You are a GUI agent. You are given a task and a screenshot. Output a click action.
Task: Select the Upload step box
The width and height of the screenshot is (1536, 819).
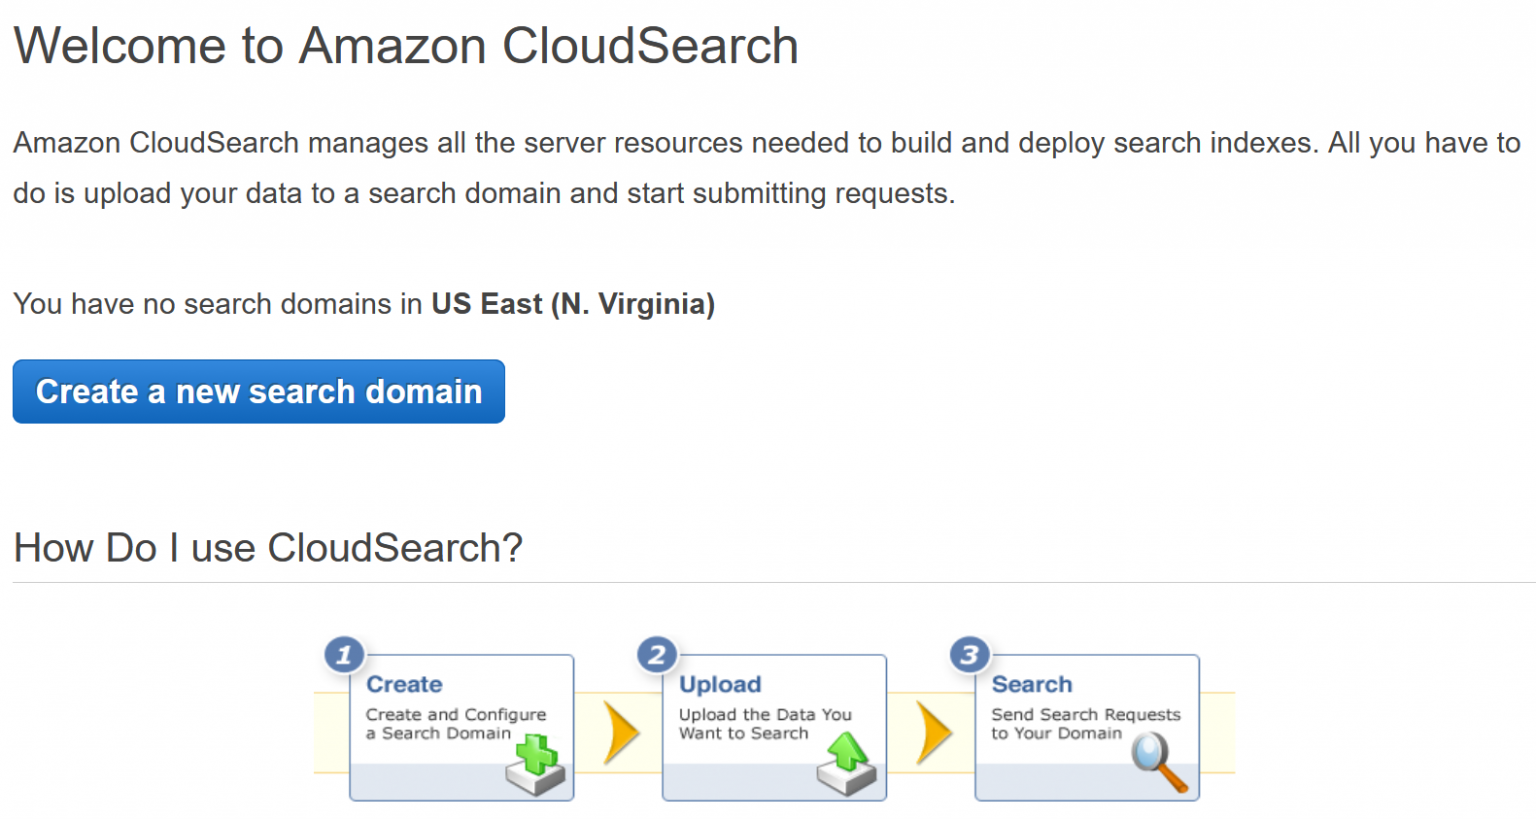(773, 728)
